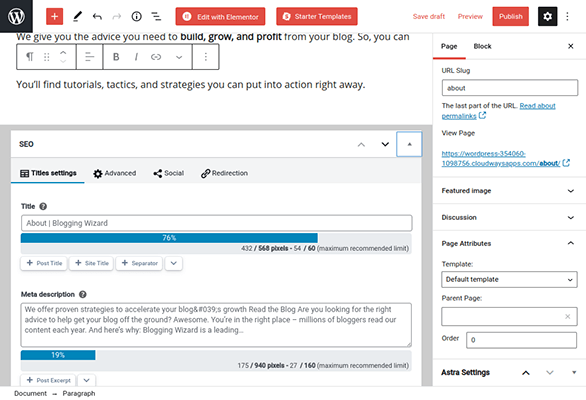Switch to the Page tab
The height and width of the screenshot is (400, 586).
449,46
